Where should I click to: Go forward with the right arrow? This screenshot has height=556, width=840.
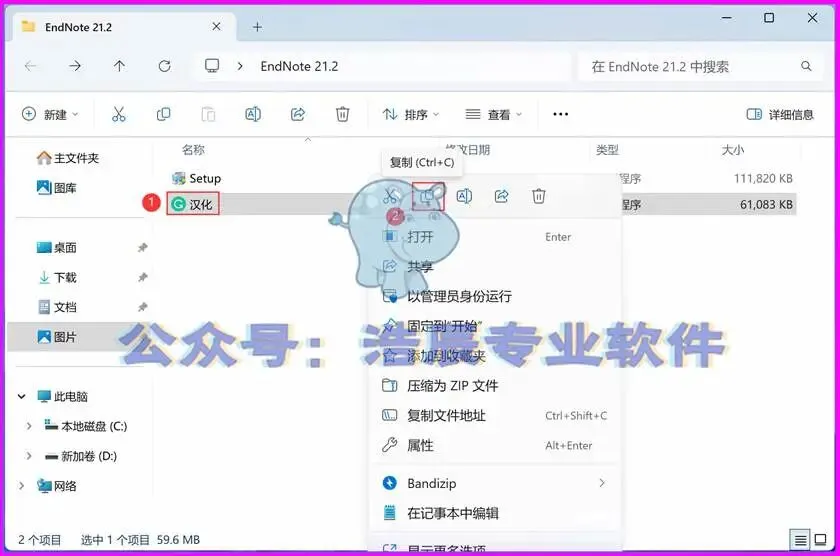75,66
